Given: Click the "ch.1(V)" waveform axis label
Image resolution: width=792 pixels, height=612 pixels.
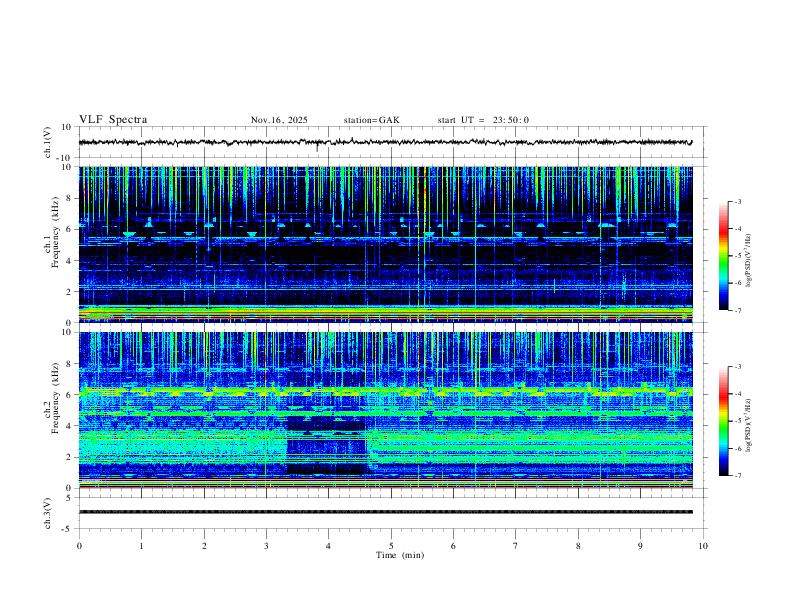Looking at the screenshot, I should coord(48,142).
